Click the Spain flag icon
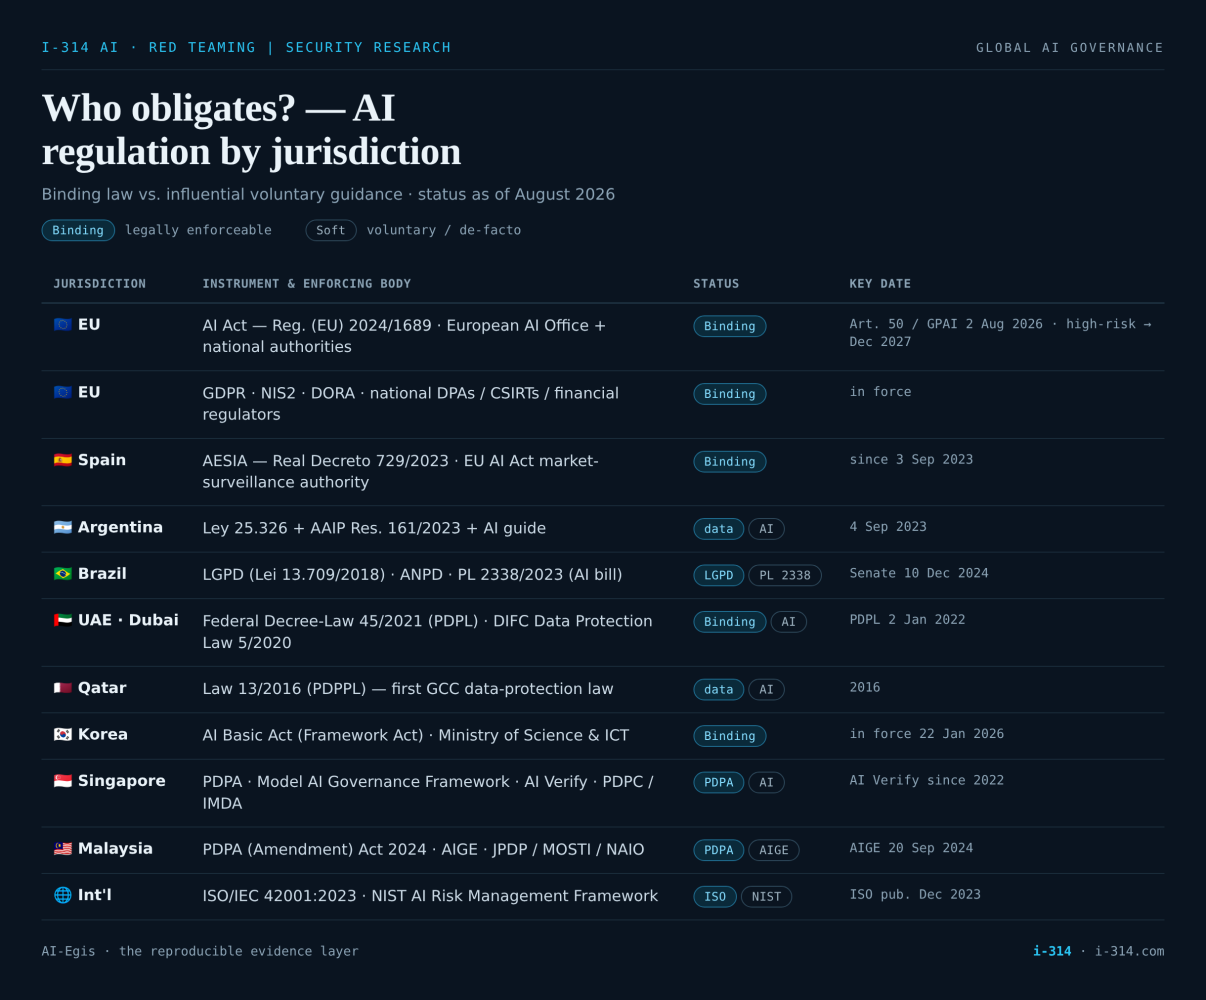This screenshot has height=1000, width=1206. (x=63, y=460)
